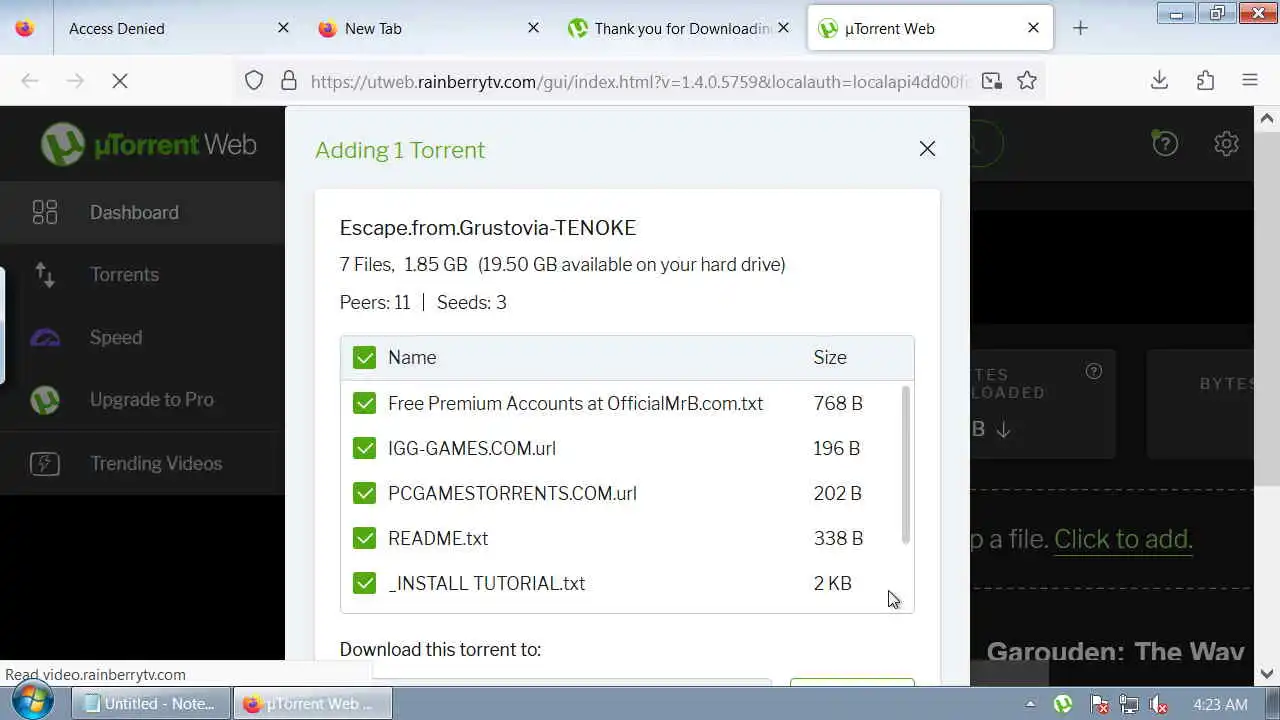Image resolution: width=1280 pixels, height=720 pixels.
Task: Show hidden system tray icons
Action: pos(1030,704)
